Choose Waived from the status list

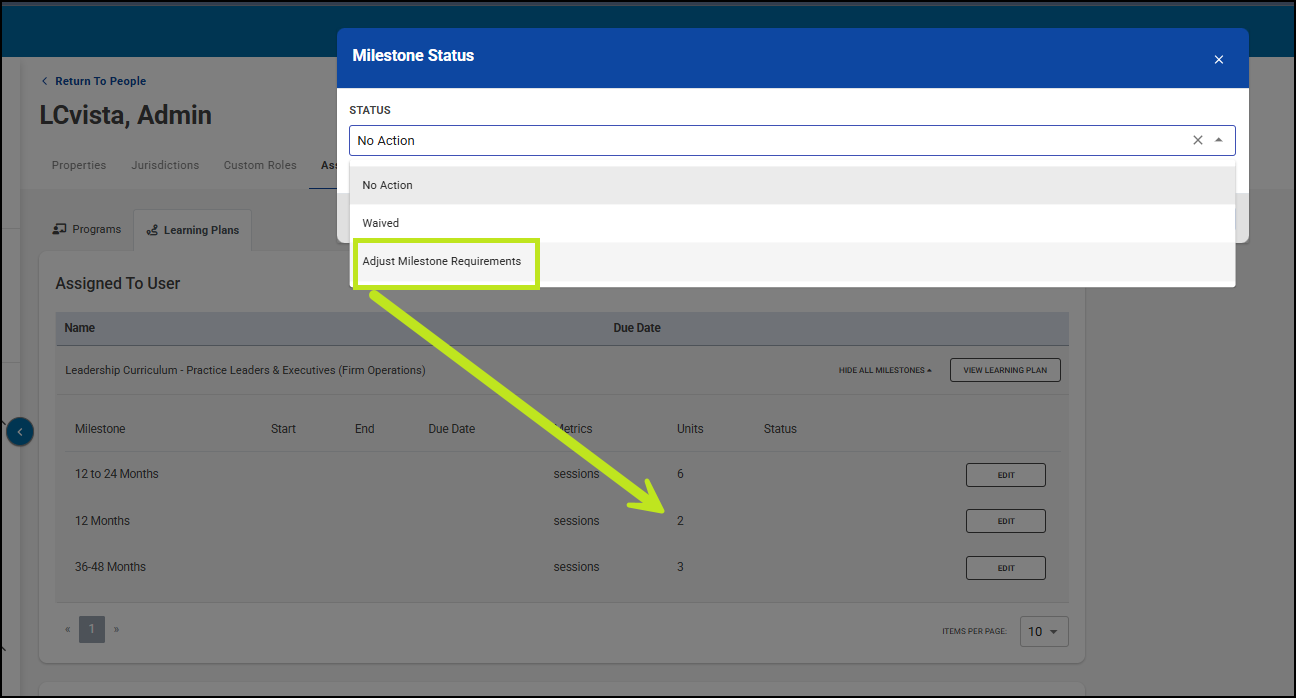click(x=380, y=223)
